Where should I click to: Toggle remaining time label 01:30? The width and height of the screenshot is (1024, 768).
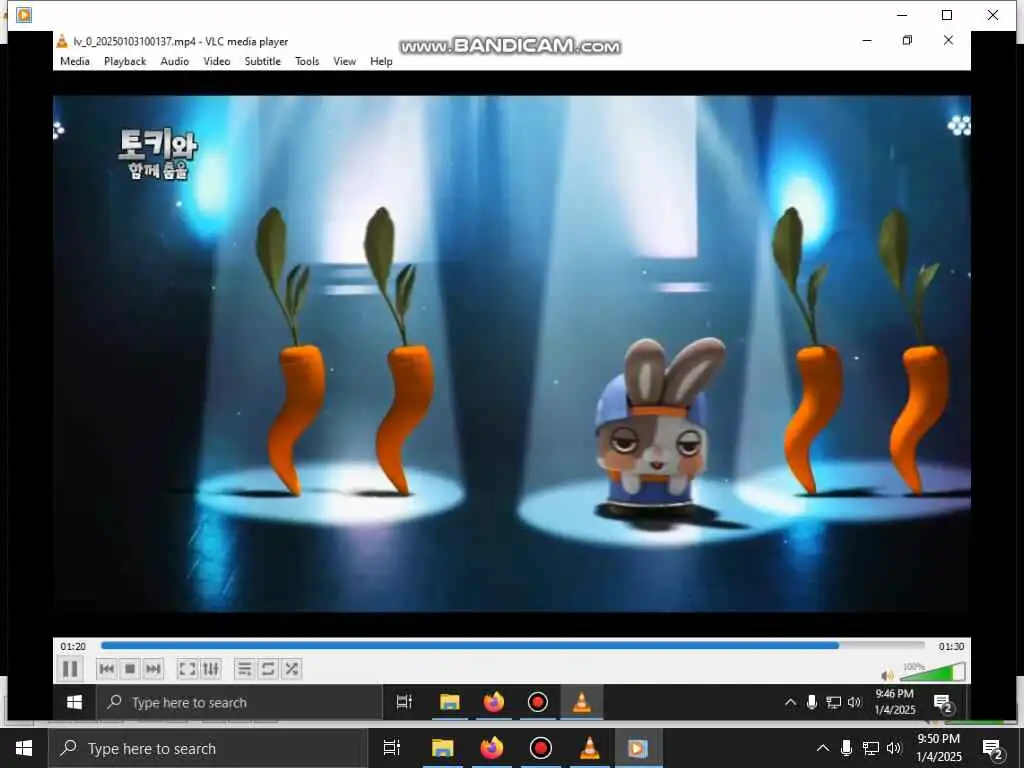tap(951, 647)
